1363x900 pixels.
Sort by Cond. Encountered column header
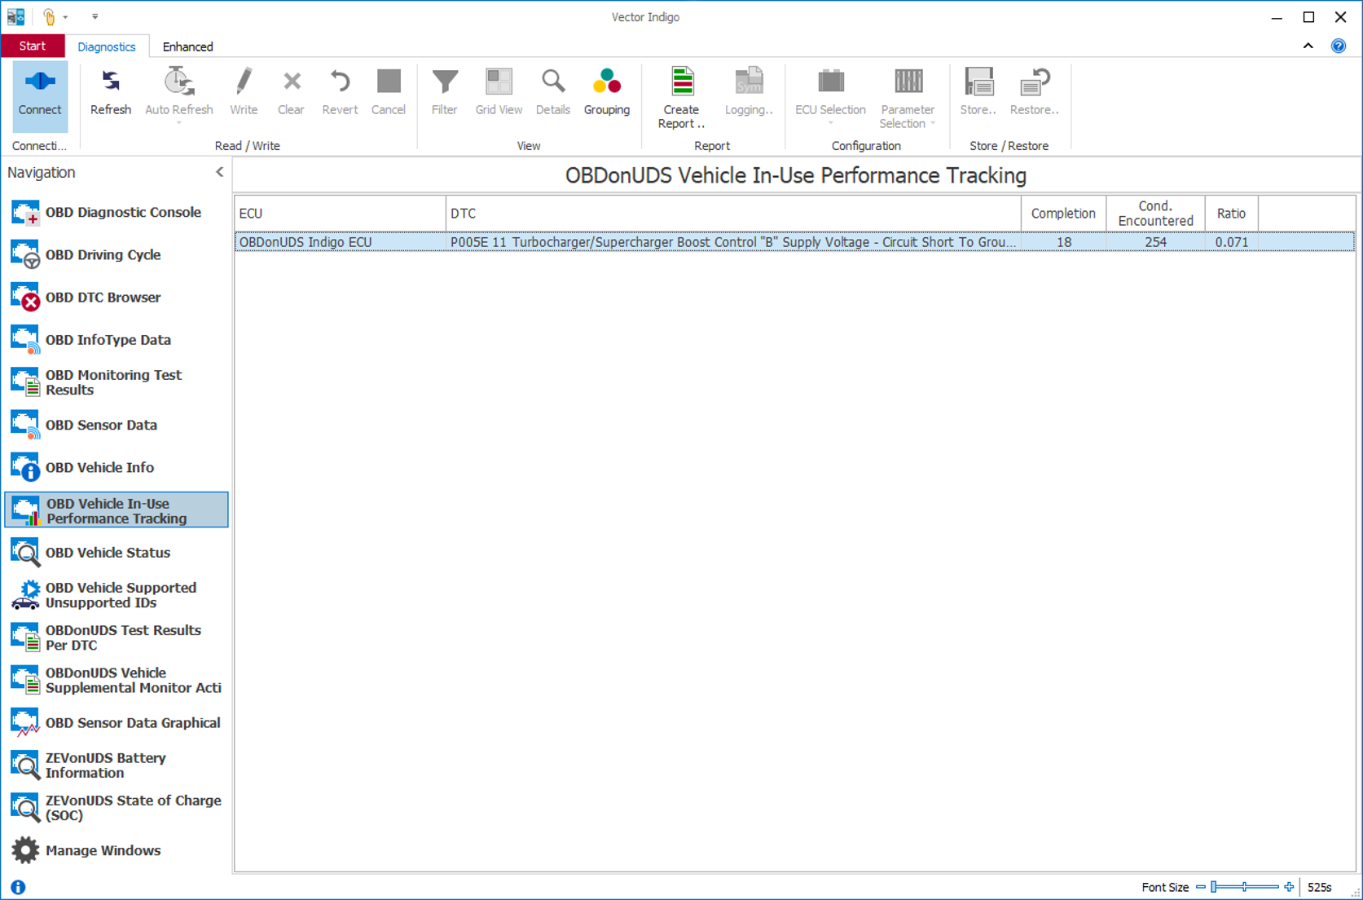tap(1155, 213)
